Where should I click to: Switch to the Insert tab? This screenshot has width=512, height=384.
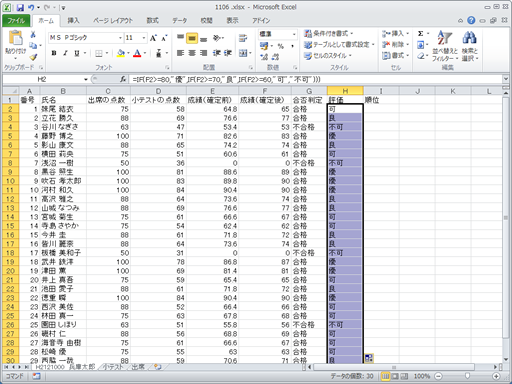click(73, 21)
